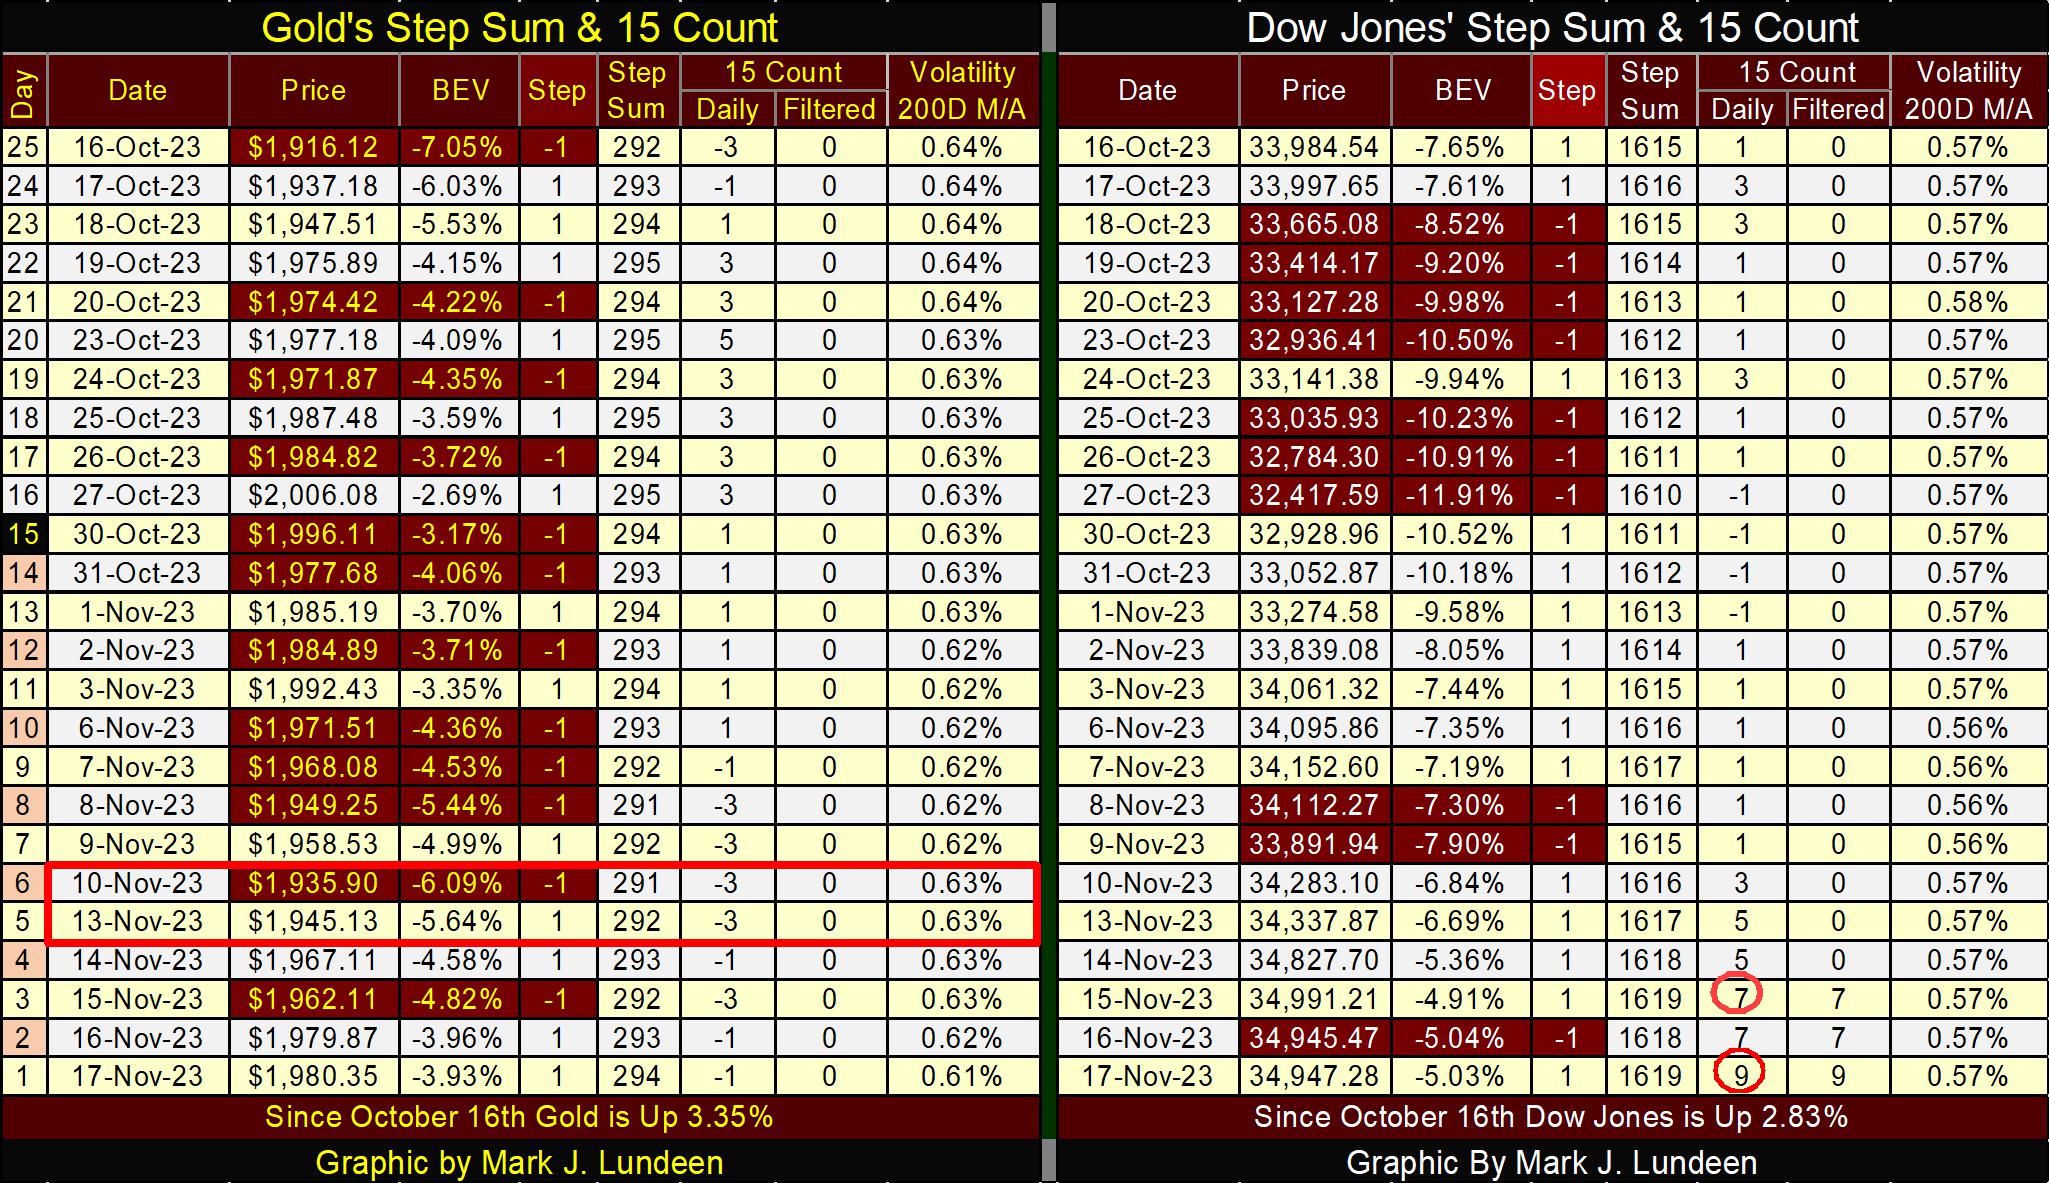The height and width of the screenshot is (1183, 2049).
Task: Select the red-circled 7 daily count
Action: (x=1741, y=998)
